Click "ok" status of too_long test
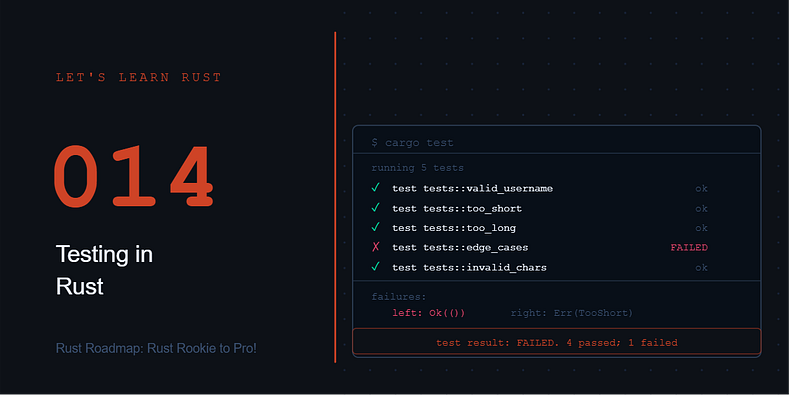800x406 pixels. click(x=702, y=228)
